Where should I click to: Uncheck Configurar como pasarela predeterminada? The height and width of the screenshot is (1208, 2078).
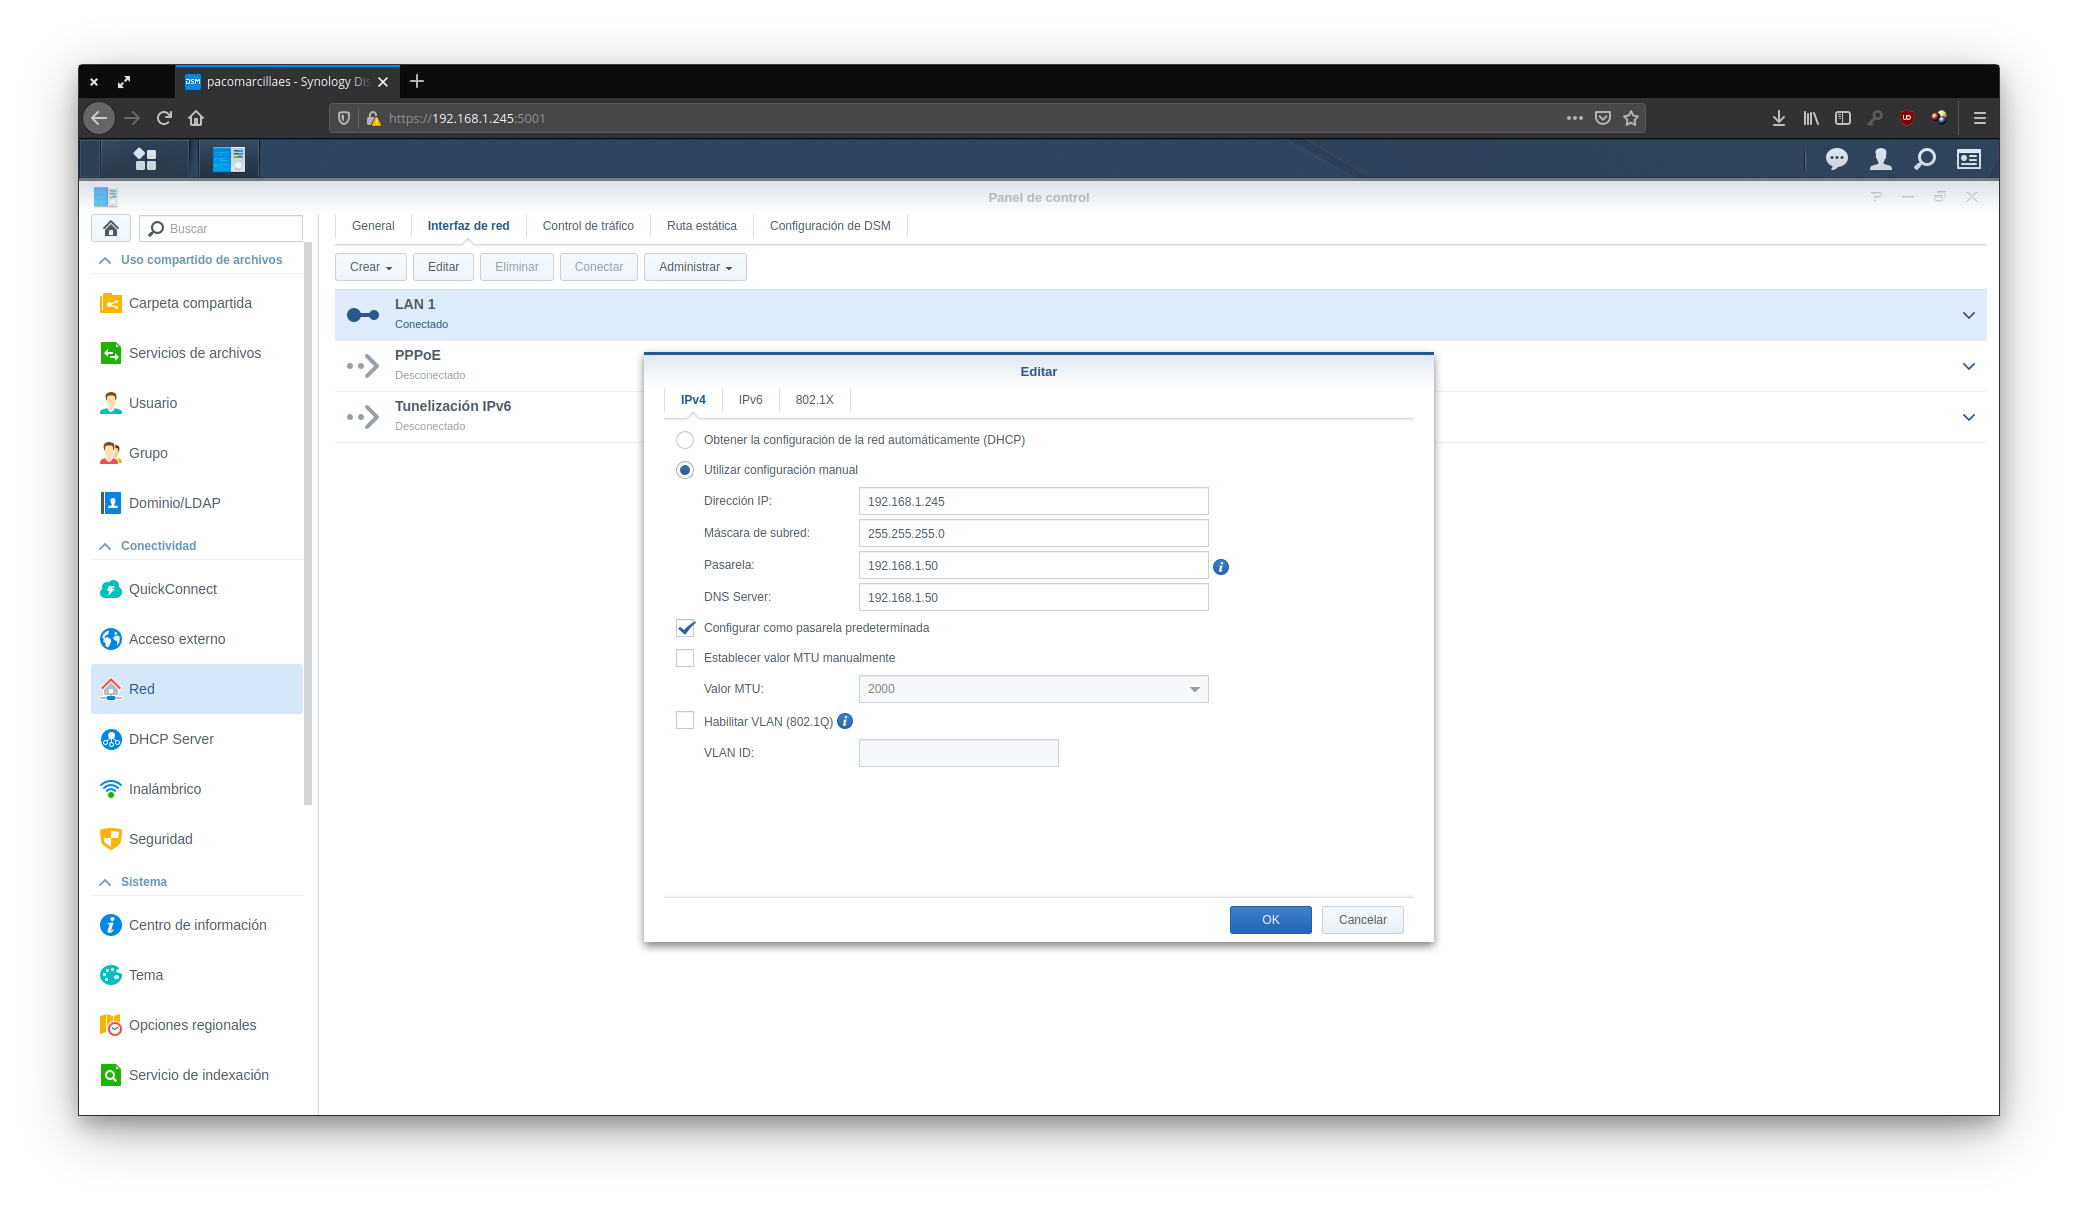tap(685, 628)
